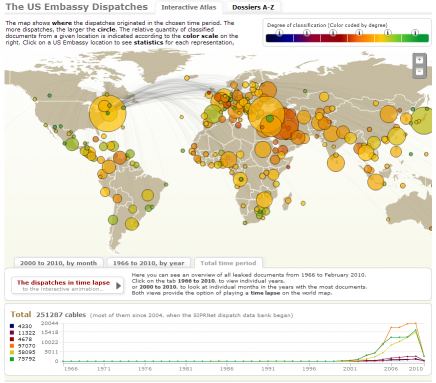436x383 pixels.
Task: Click the green 75792 legend swatch
Action: [x=12, y=359]
